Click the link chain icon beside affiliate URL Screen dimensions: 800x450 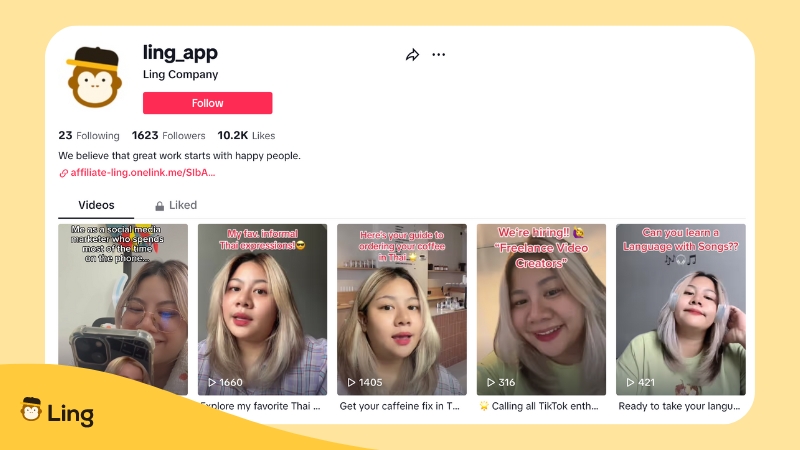click(63, 173)
